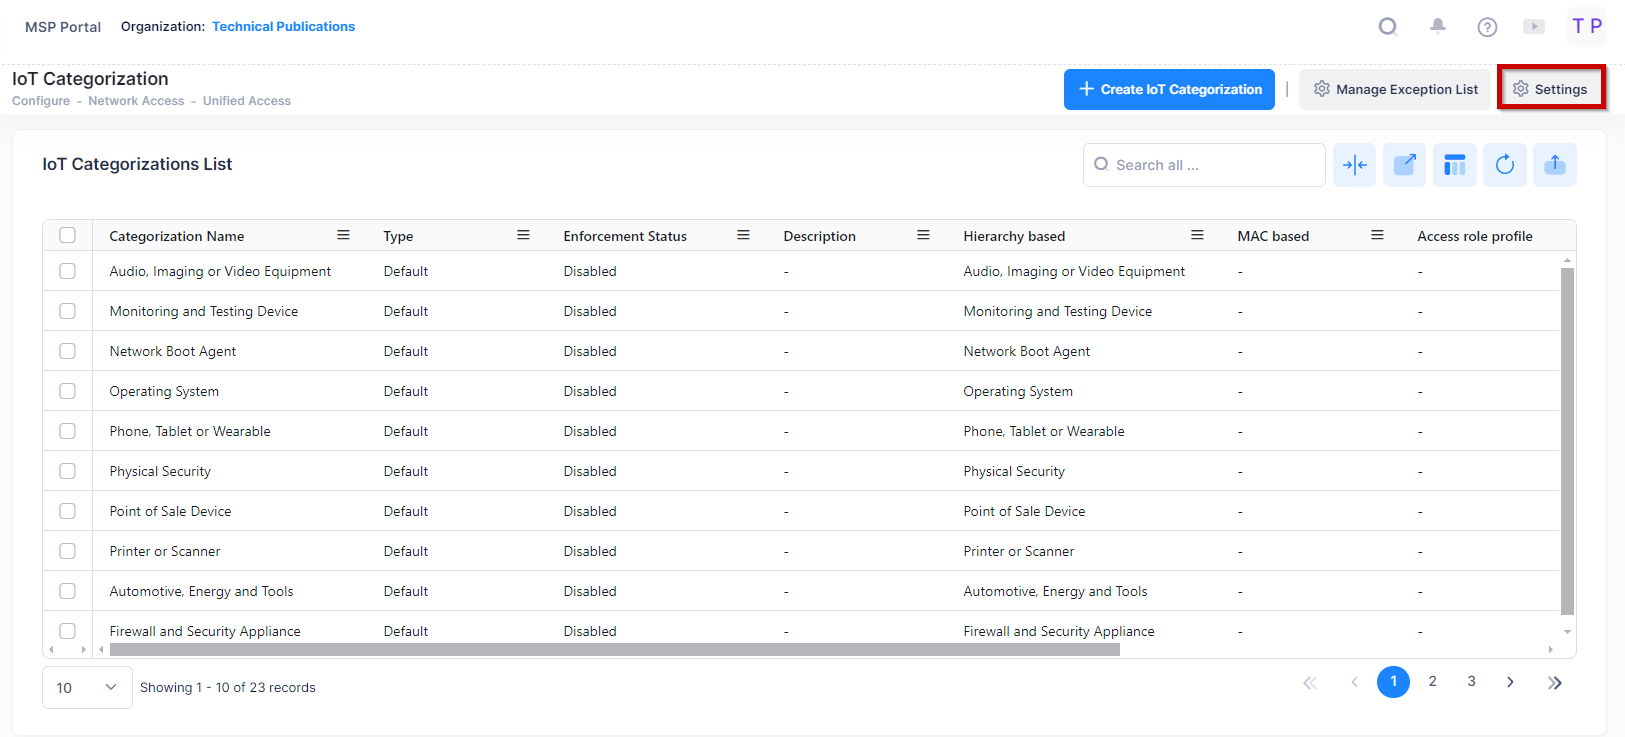The image size is (1625, 737).
Task: Open the help question mark icon
Action: (1487, 27)
